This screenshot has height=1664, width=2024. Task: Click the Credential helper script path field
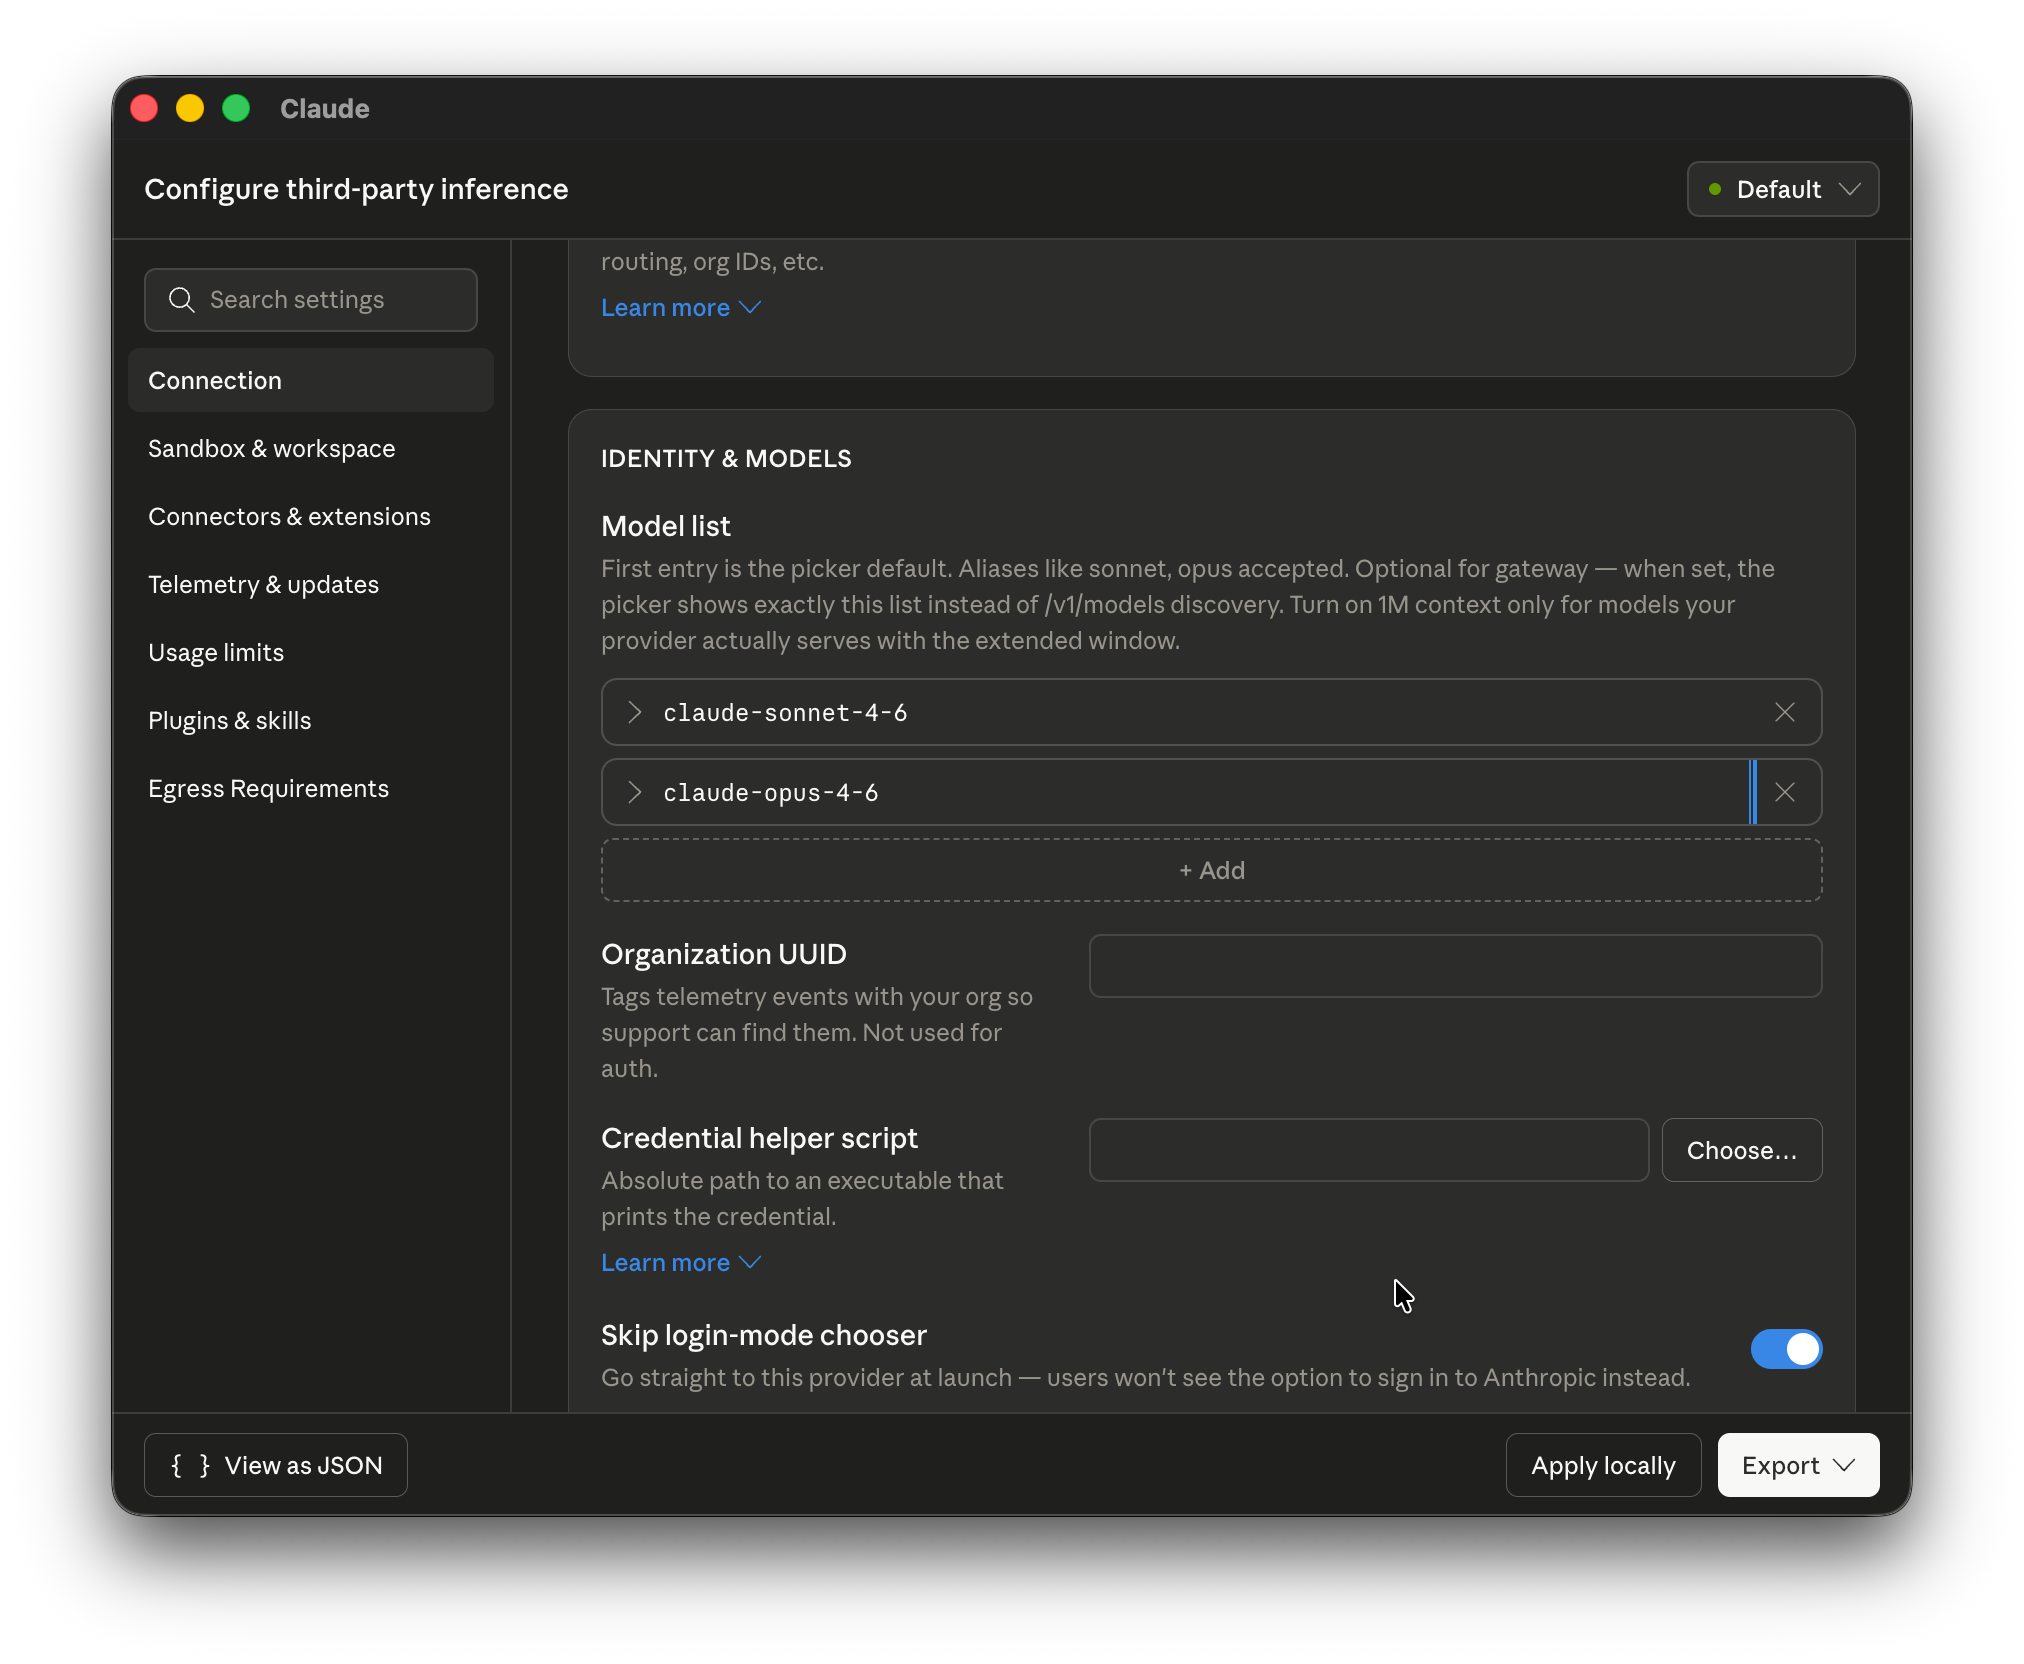click(x=1369, y=1150)
